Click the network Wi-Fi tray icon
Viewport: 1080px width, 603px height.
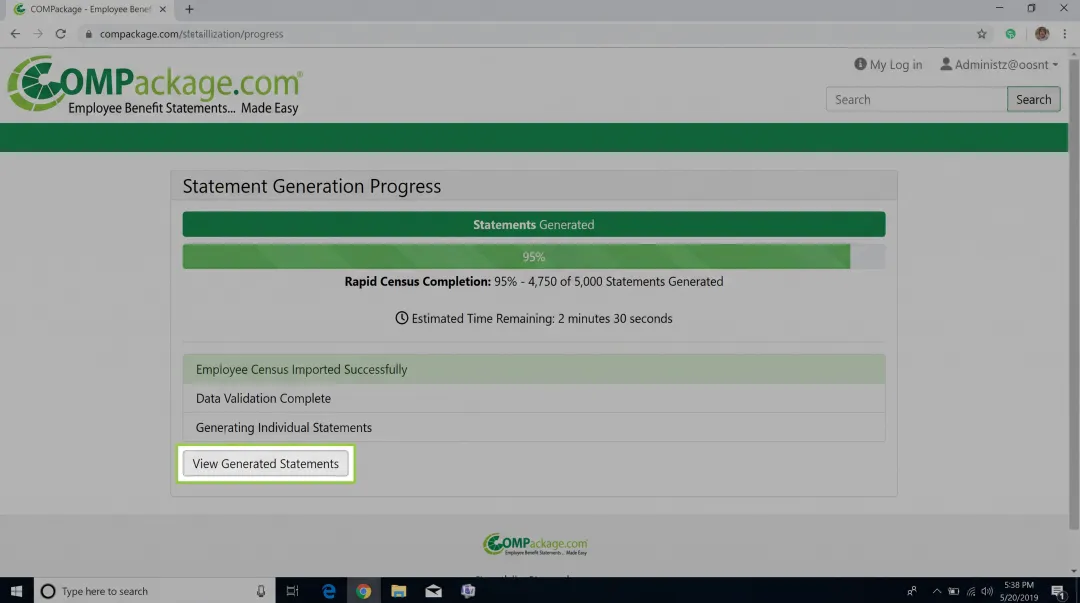coord(970,591)
